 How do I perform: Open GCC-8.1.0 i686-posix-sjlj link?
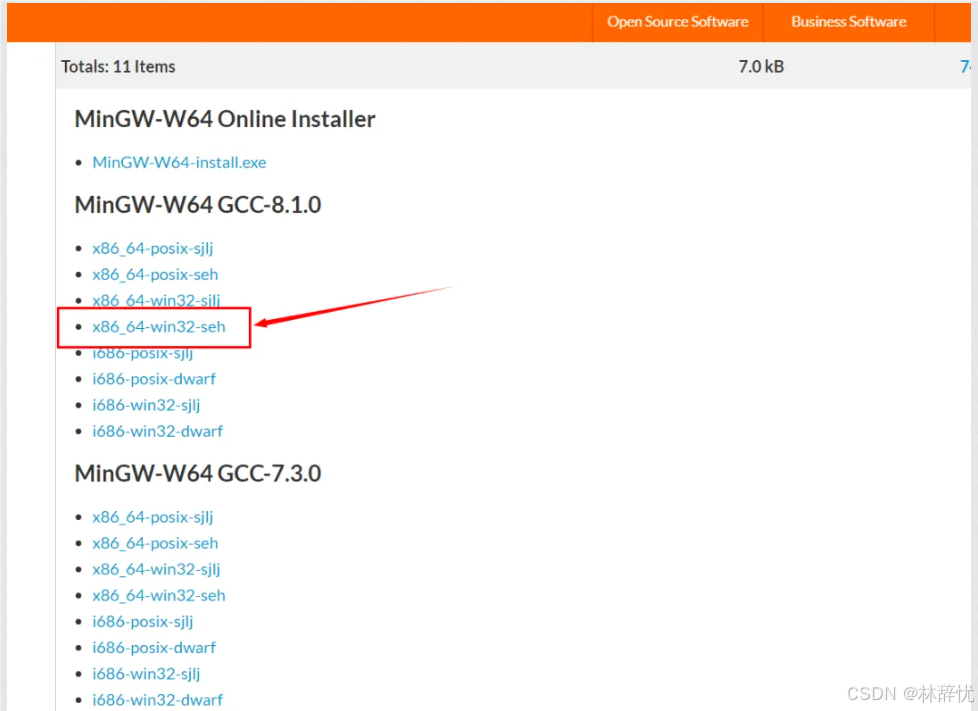coord(143,353)
